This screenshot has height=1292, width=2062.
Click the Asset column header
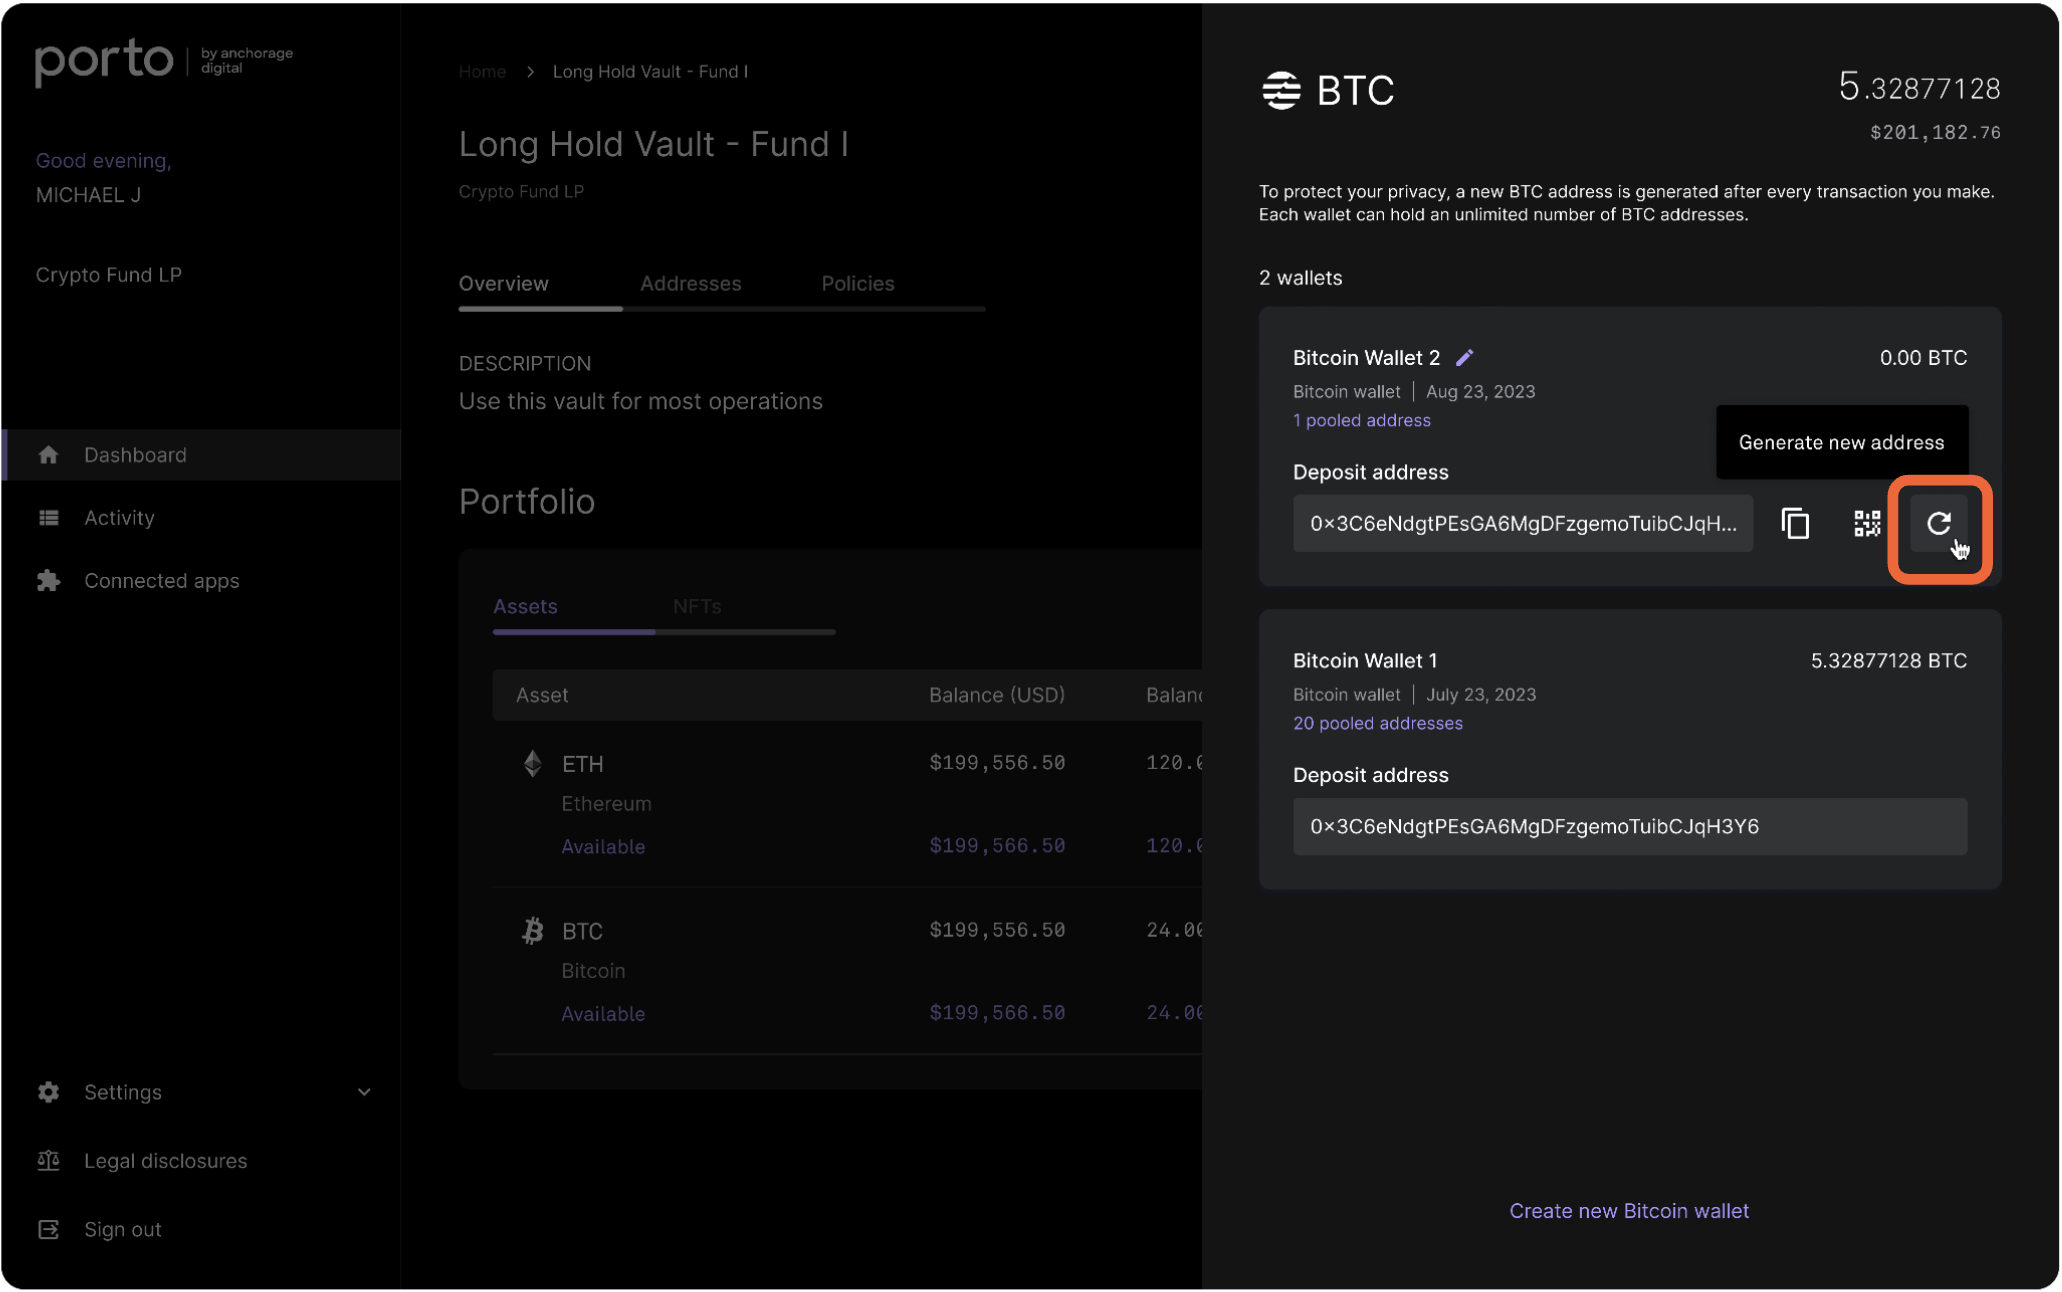542,695
